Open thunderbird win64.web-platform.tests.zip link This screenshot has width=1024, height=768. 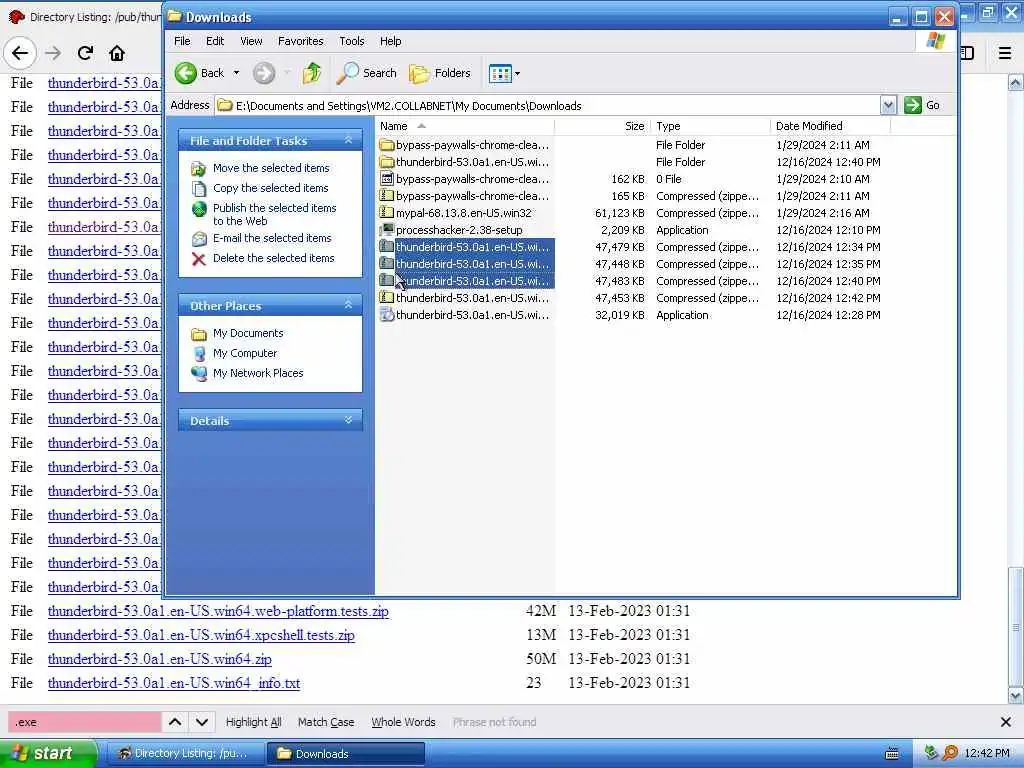(218, 611)
